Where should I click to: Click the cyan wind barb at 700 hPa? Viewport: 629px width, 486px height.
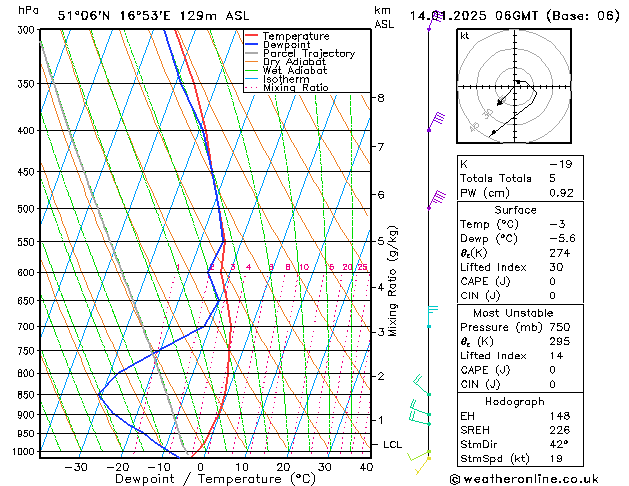[x=432, y=316]
